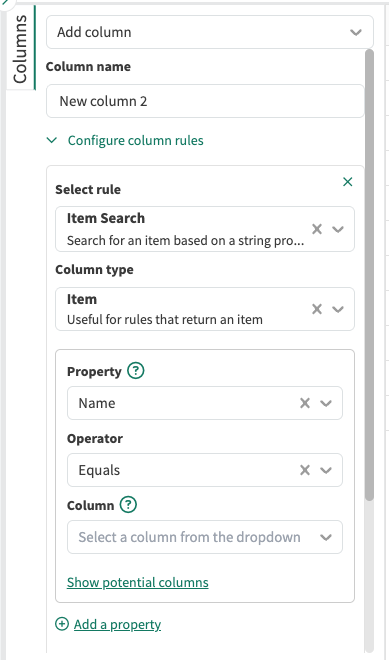Click Add a property link
389x660 pixels.
click(117, 624)
